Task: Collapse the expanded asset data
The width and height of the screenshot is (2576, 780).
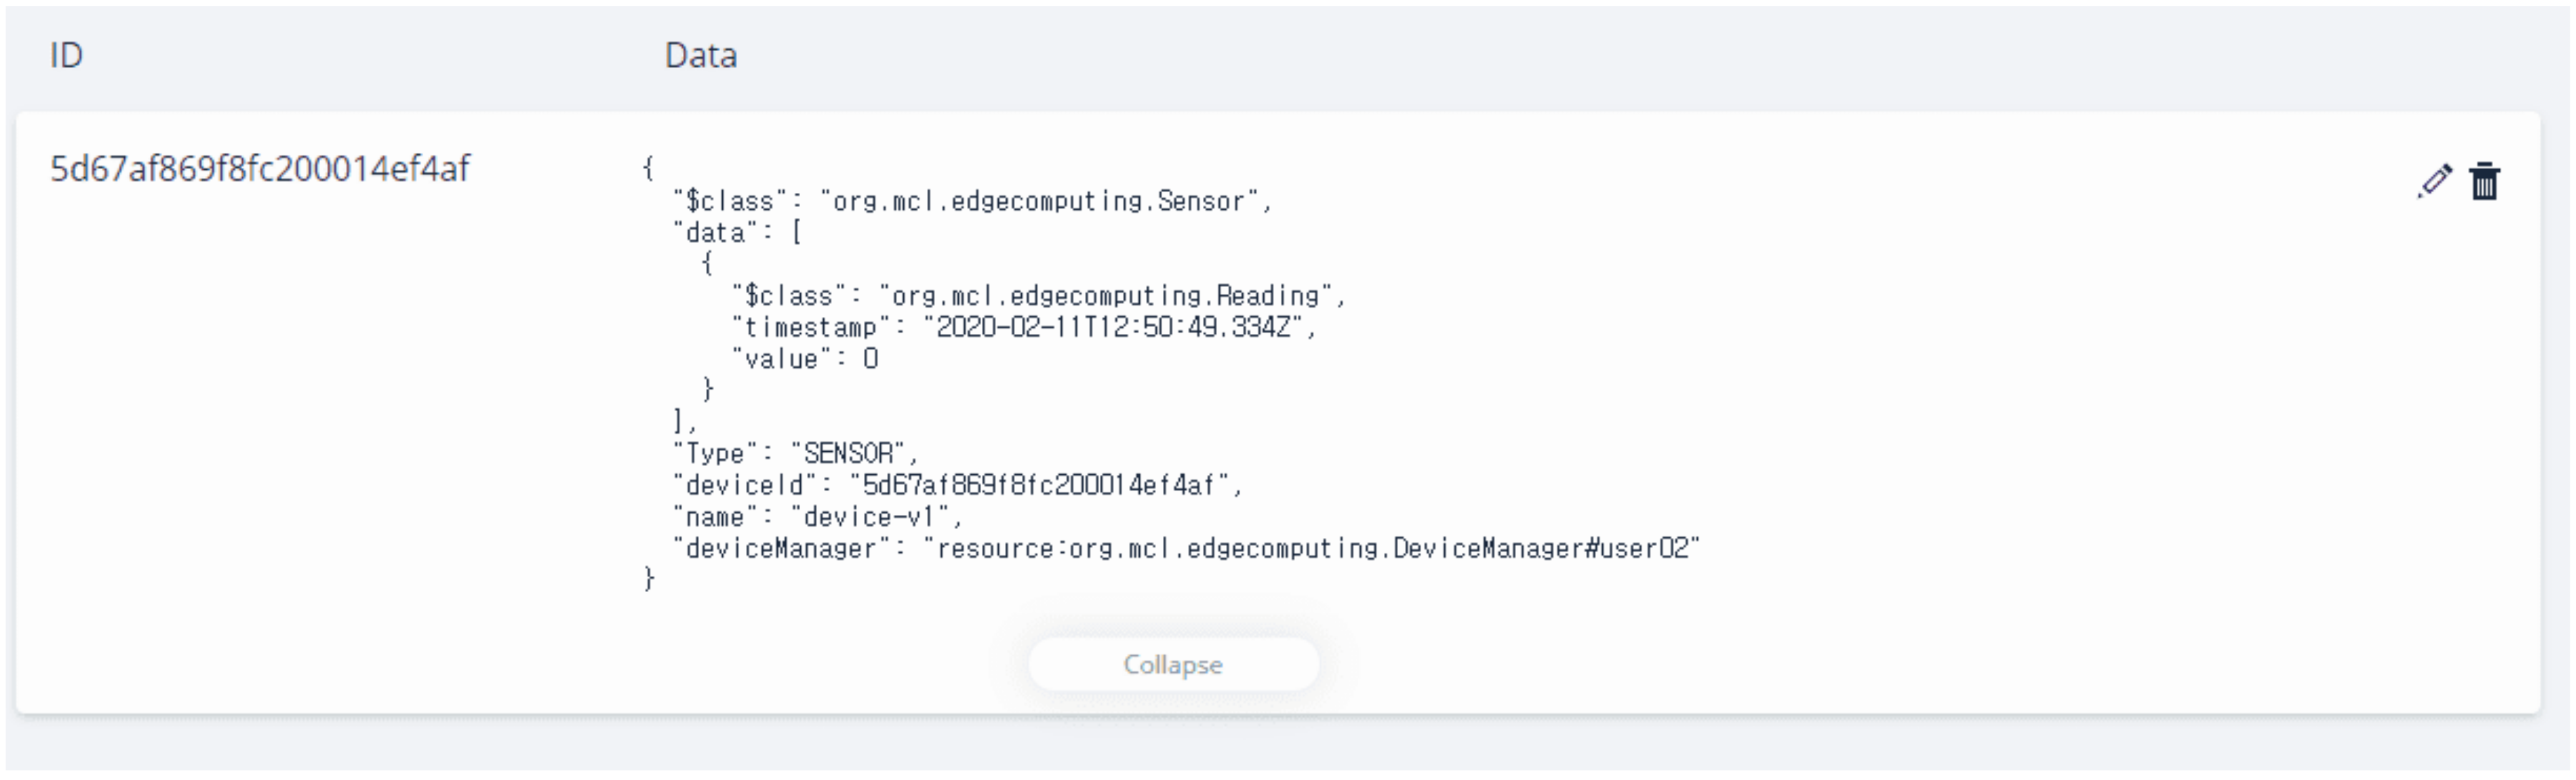Action: (1173, 664)
